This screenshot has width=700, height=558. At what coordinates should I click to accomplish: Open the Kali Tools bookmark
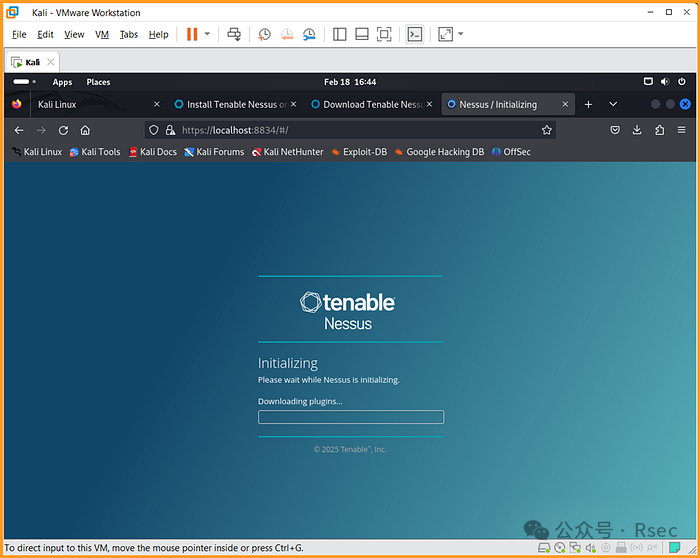[95, 152]
